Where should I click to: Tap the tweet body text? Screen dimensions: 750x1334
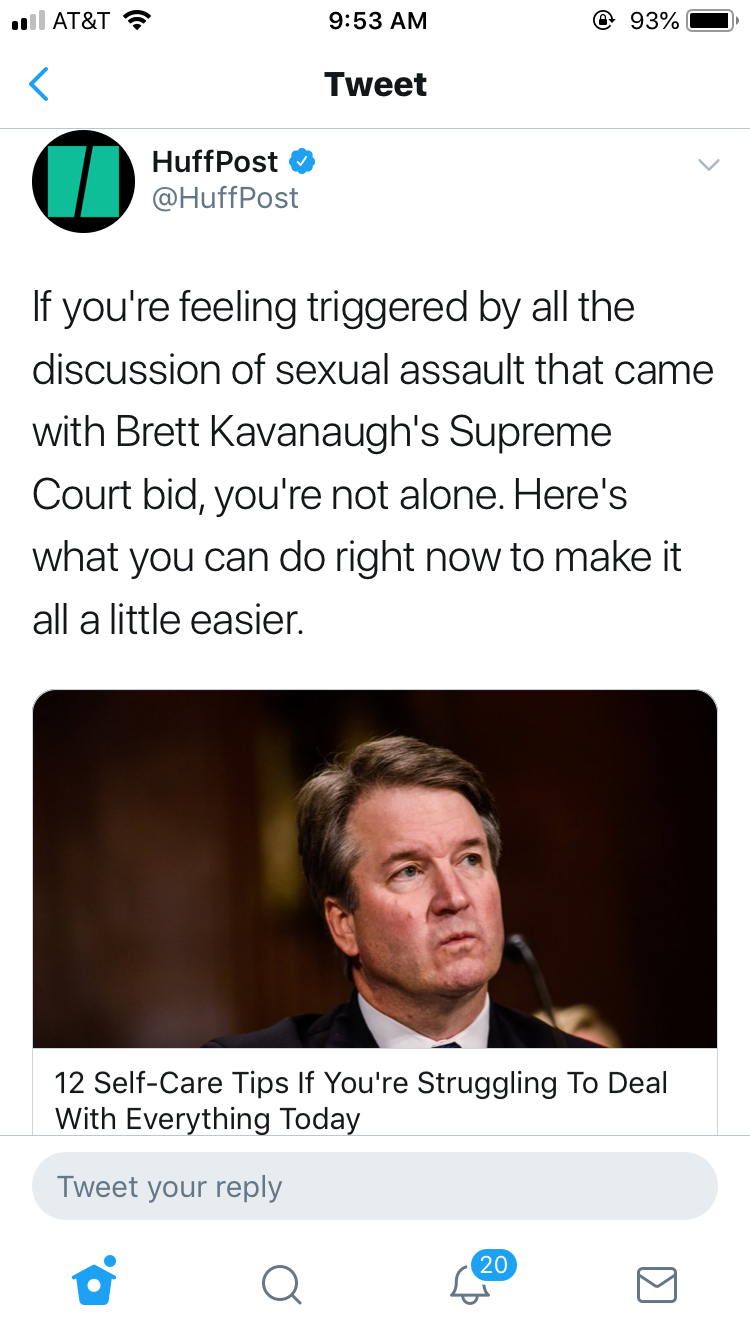pos(370,464)
